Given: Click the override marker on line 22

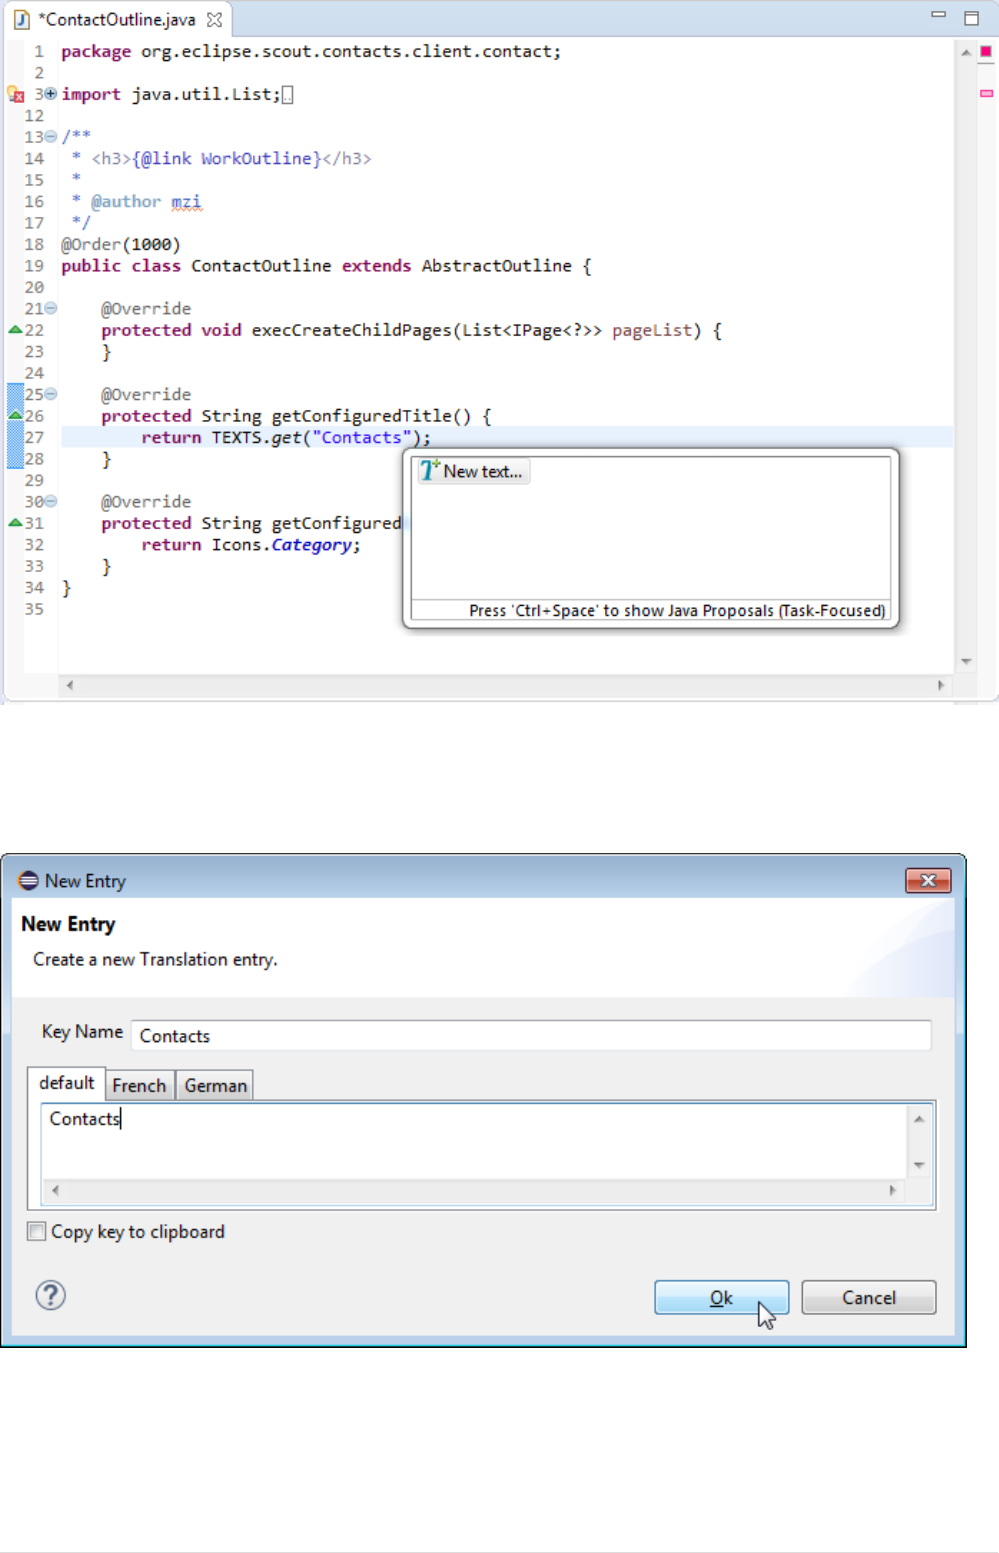Looking at the screenshot, I should pos(15,330).
